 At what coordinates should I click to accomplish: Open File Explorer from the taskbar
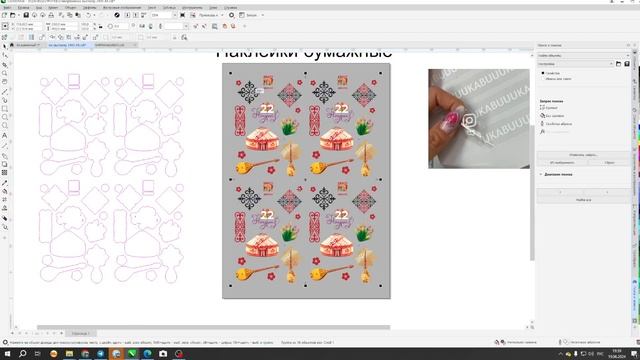click(69, 354)
